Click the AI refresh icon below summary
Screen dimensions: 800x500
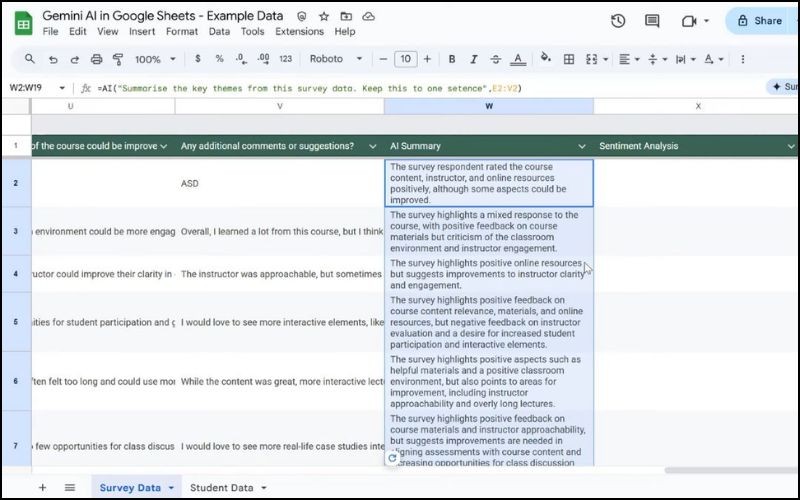pyautogui.click(x=392, y=458)
